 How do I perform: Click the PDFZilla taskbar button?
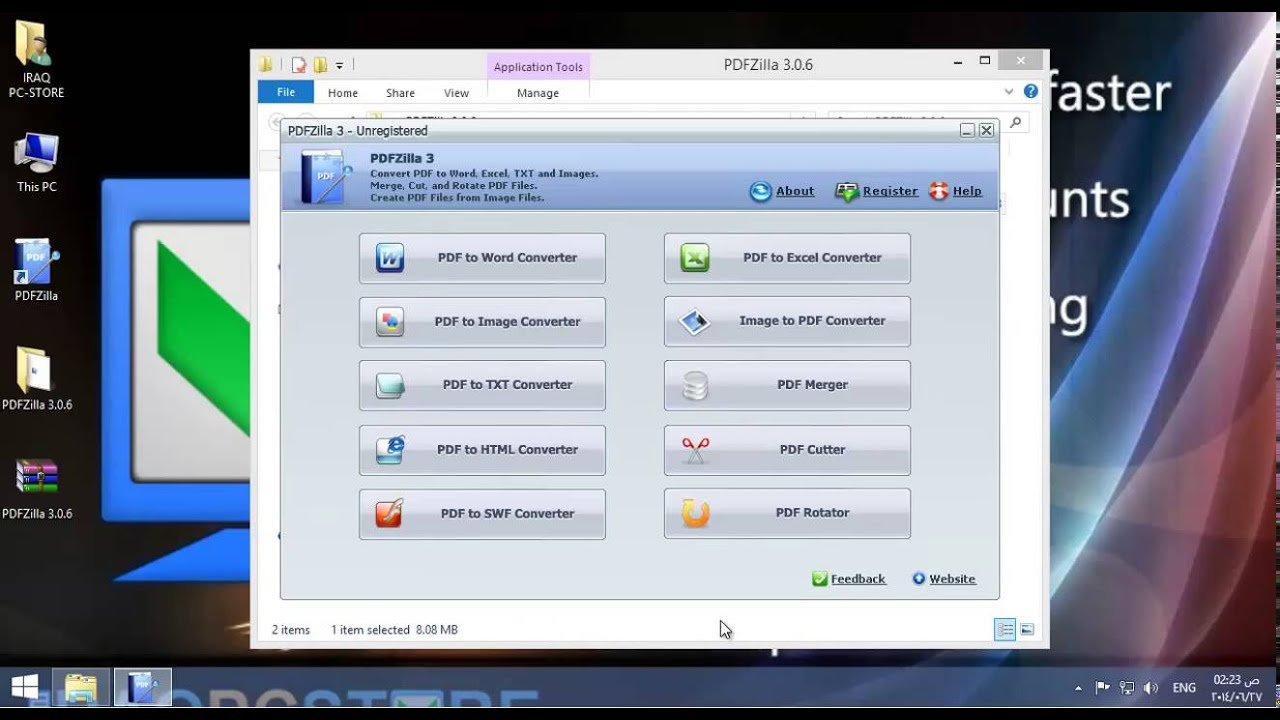[x=142, y=688]
